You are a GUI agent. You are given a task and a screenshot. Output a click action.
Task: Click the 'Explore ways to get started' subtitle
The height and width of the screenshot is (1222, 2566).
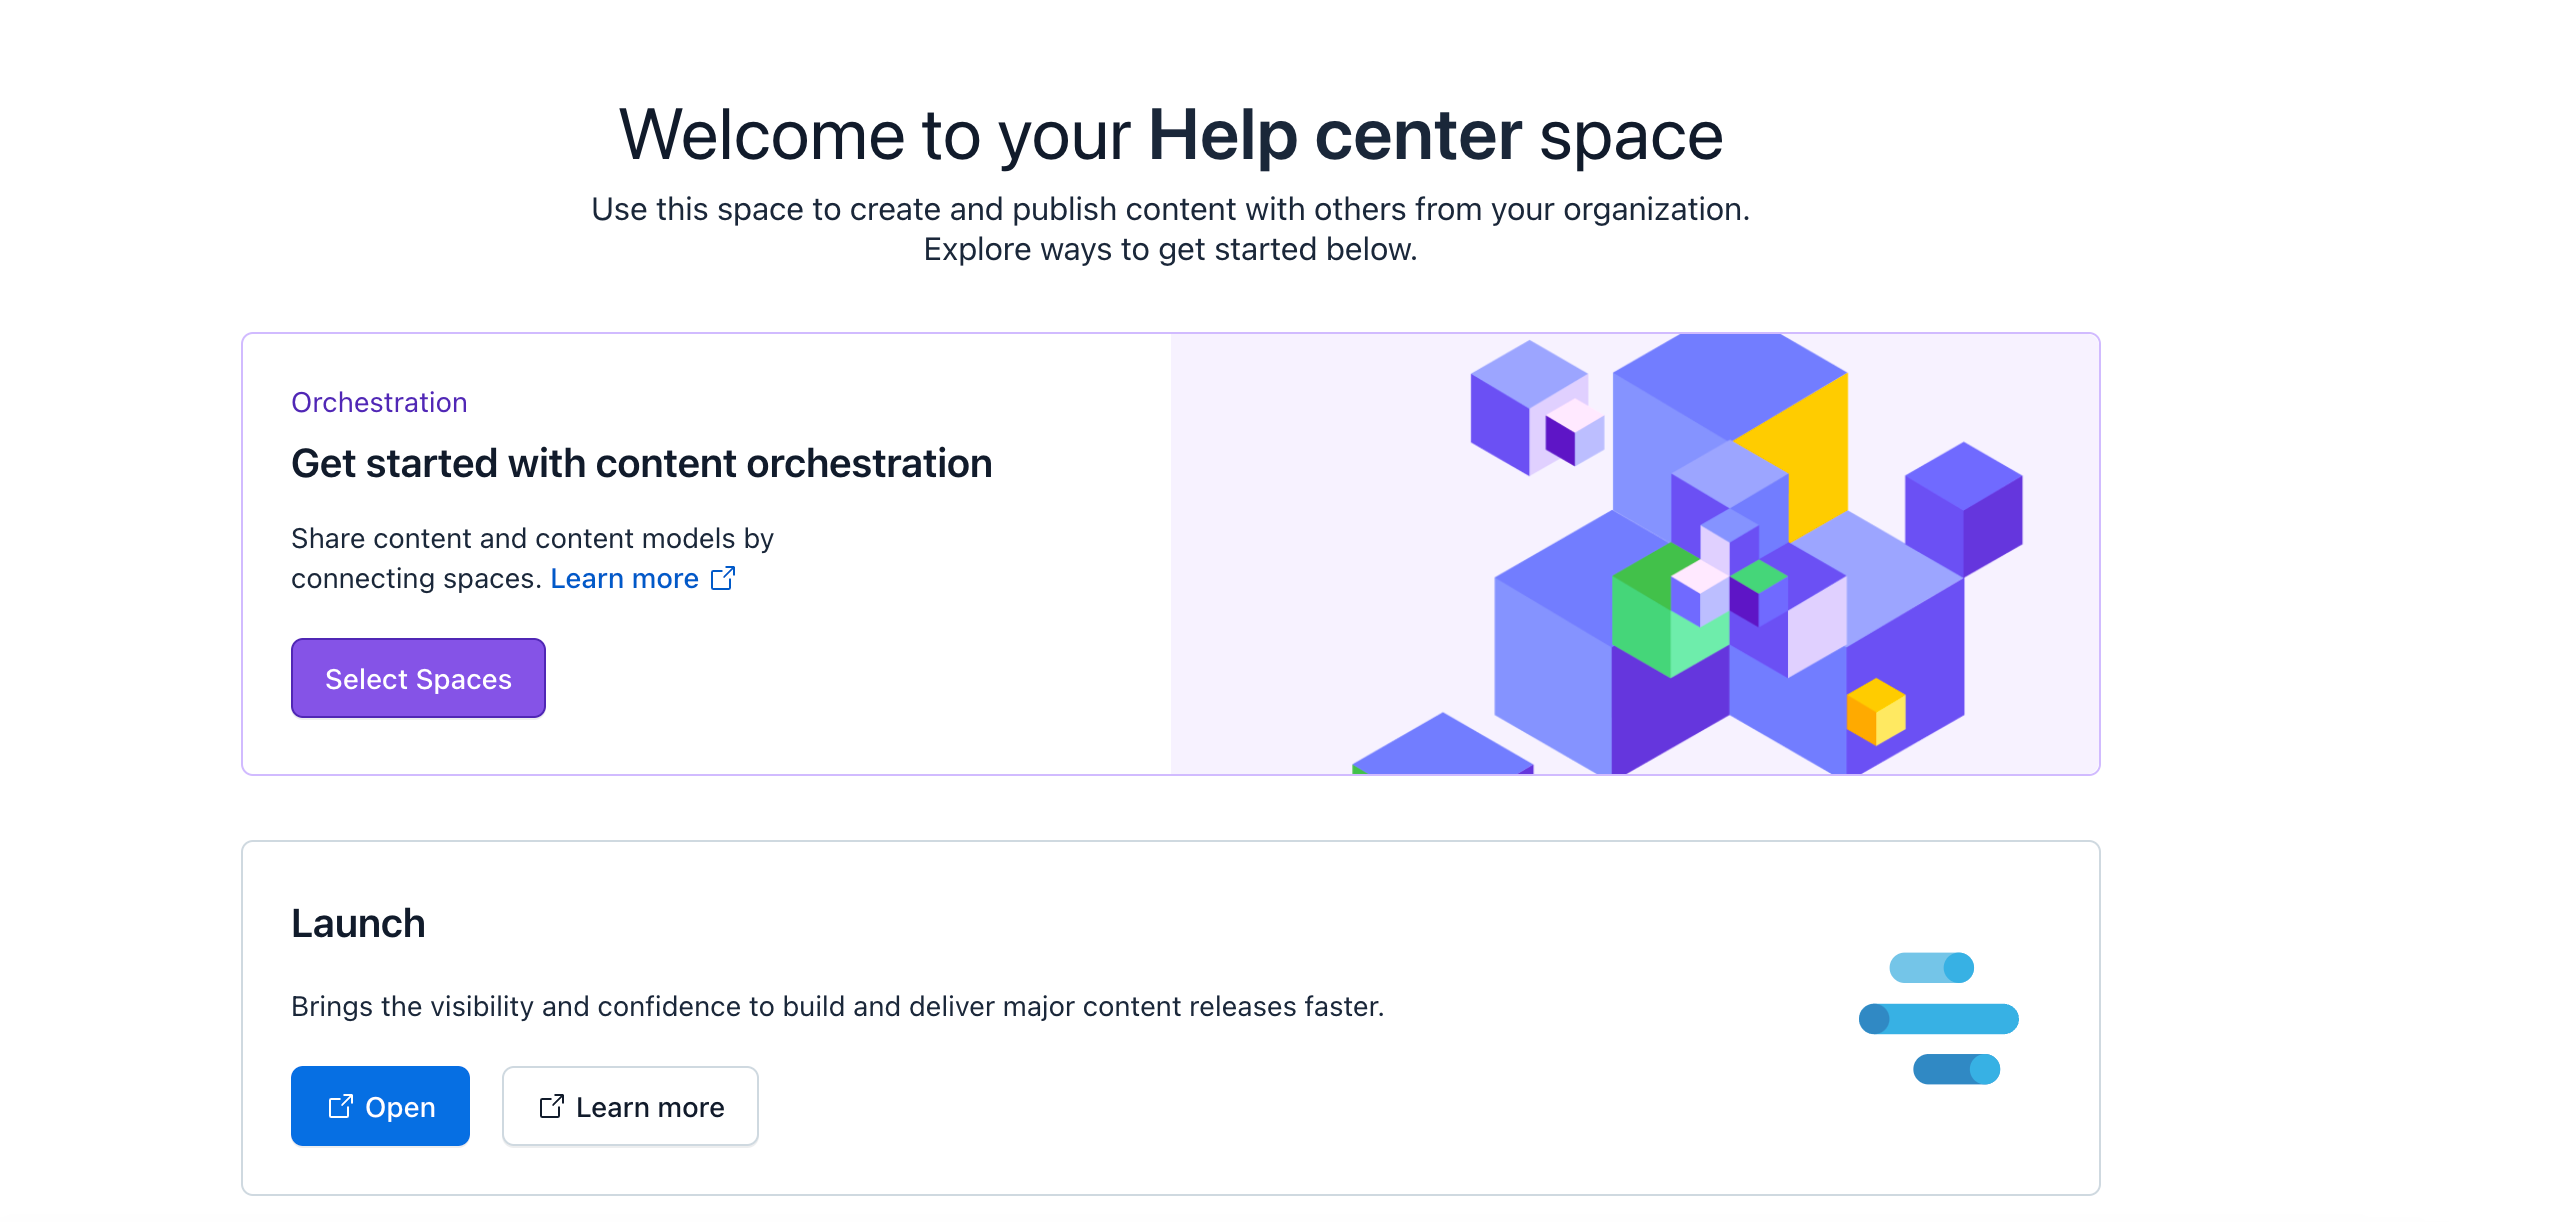(x=1170, y=249)
